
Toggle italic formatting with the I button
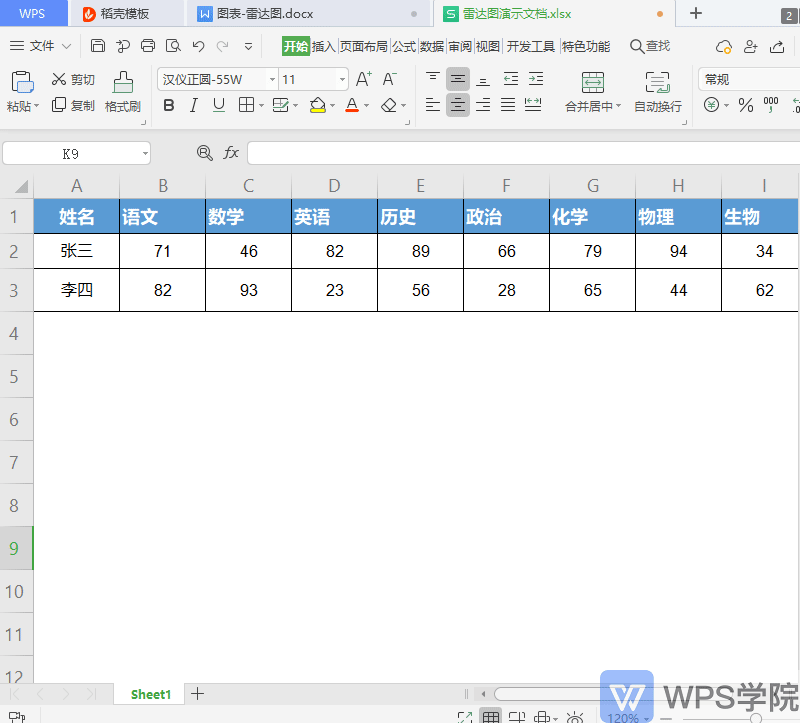click(x=193, y=106)
